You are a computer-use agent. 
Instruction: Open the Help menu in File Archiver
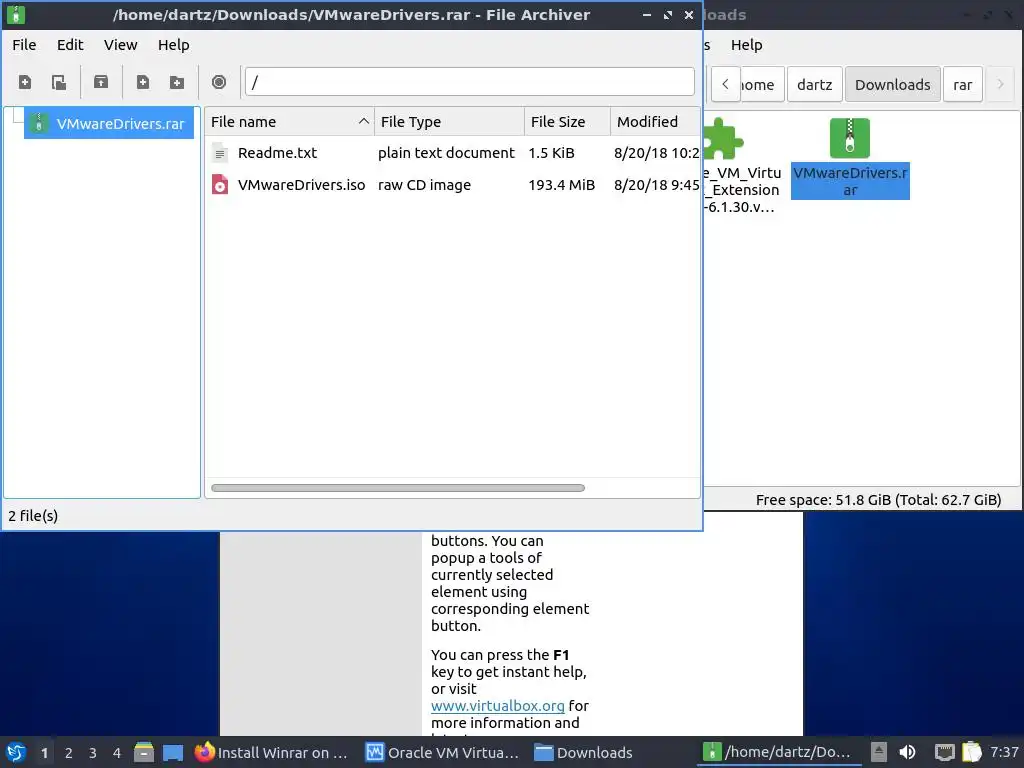point(174,45)
